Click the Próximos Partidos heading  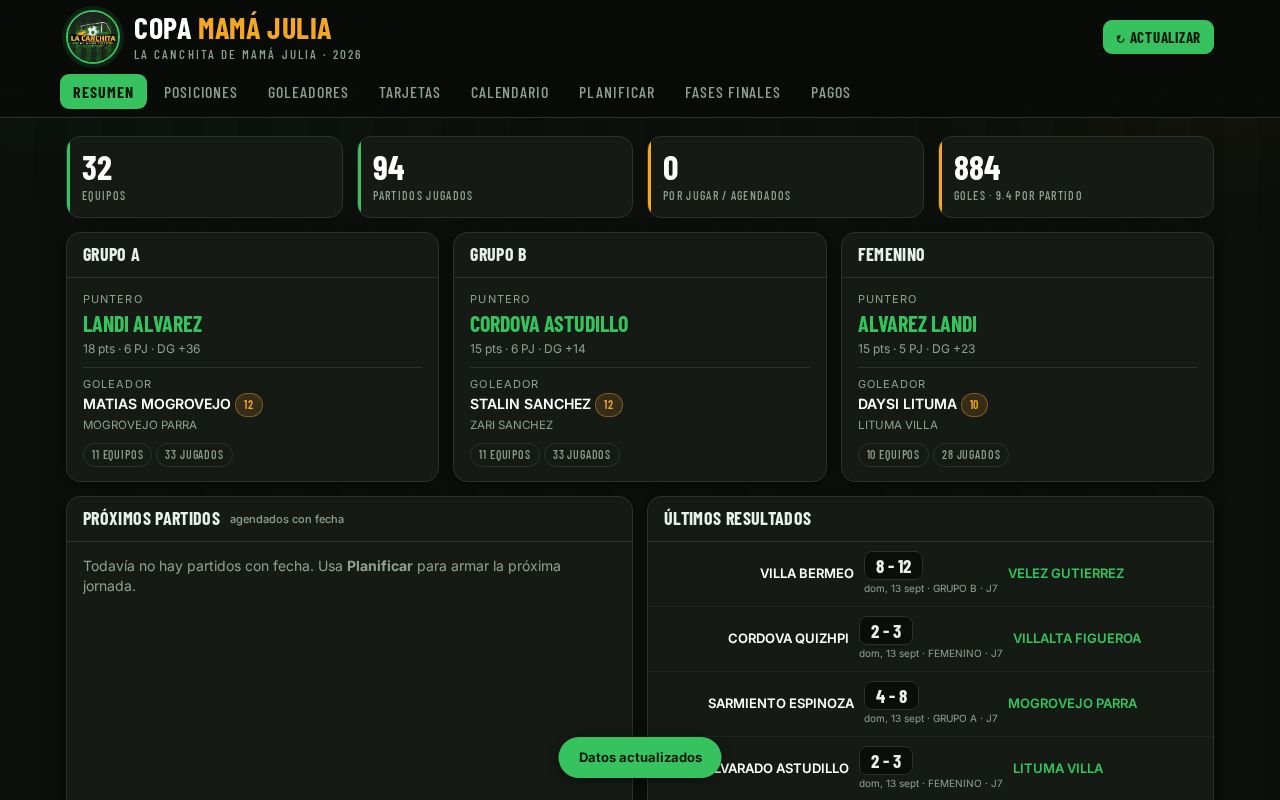click(151, 519)
